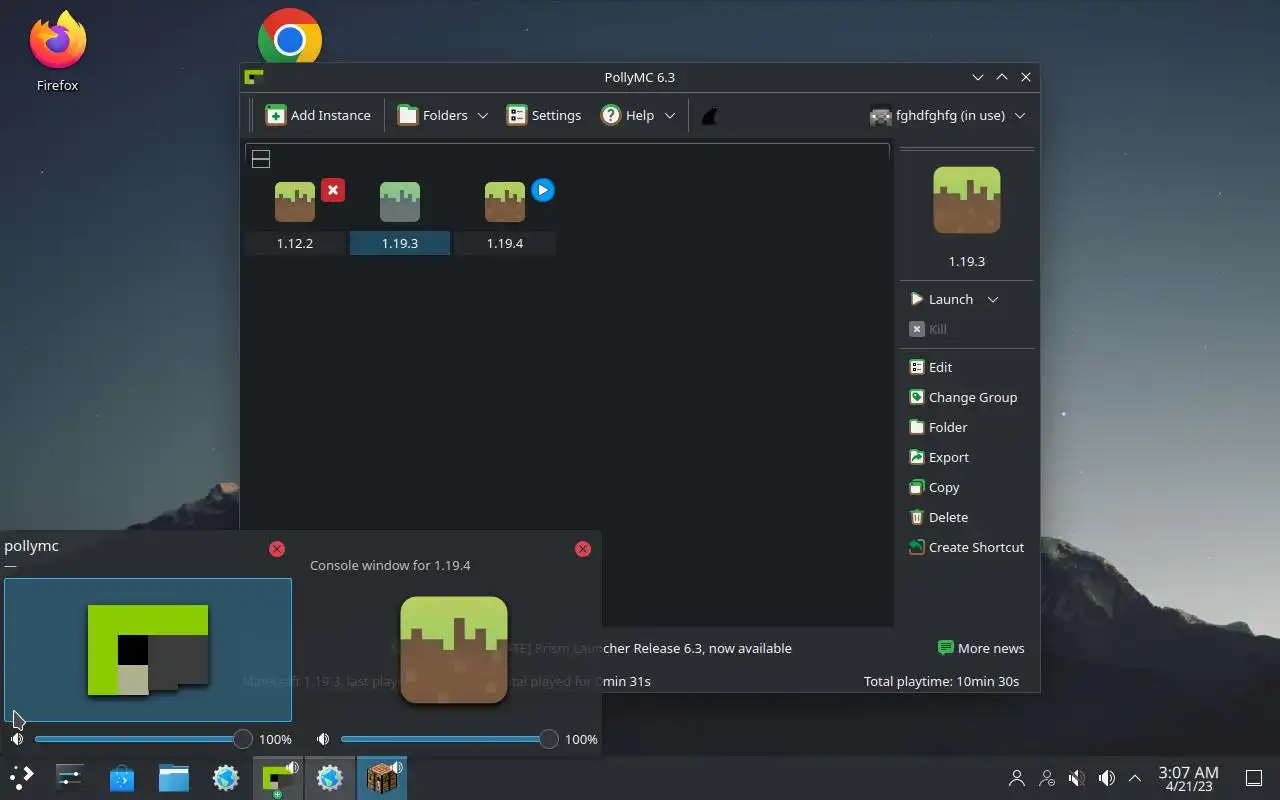The width and height of the screenshot is (1280, 800).
Task: Open the volume tray icon
Action: coord(1107,778)
